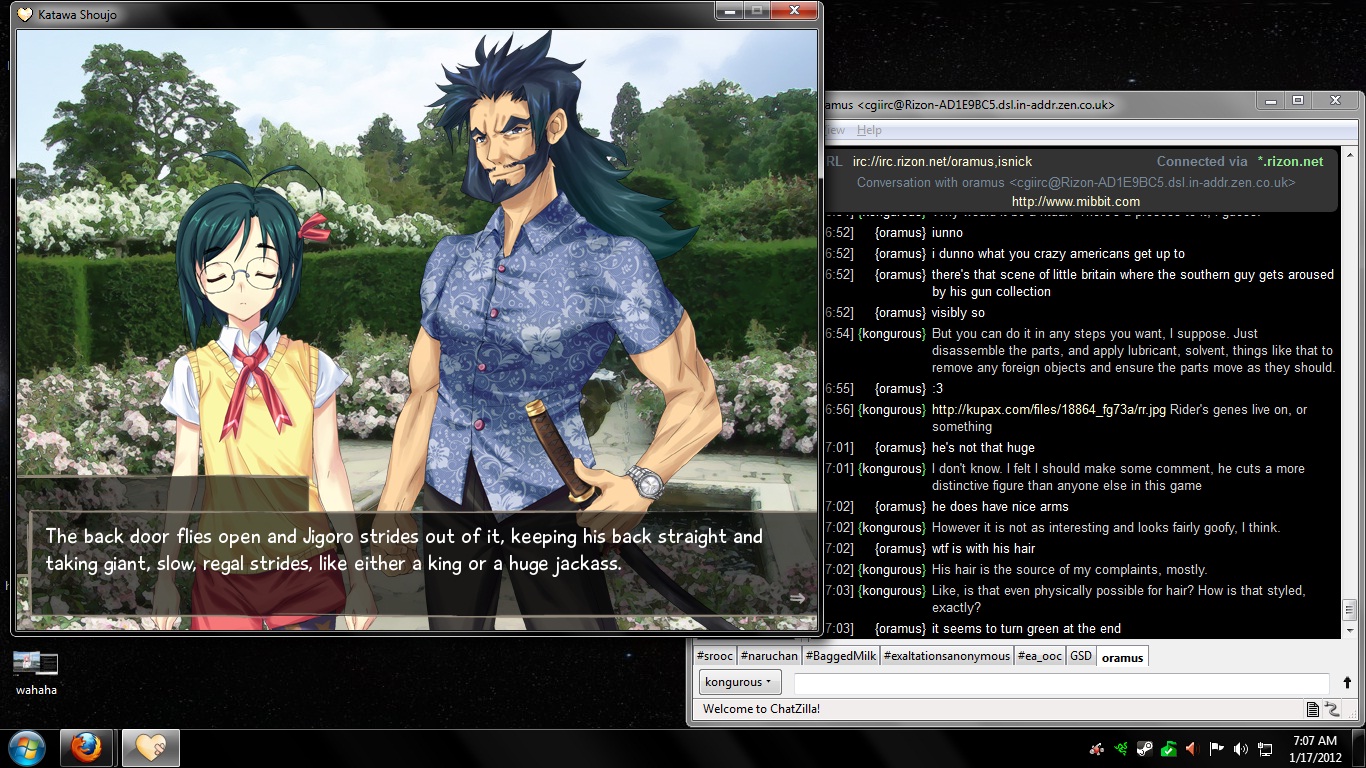Click the 'Welcome to ChatZilla!' status text
Viewport: 1366px width, 768px height.
click(761, 709)
